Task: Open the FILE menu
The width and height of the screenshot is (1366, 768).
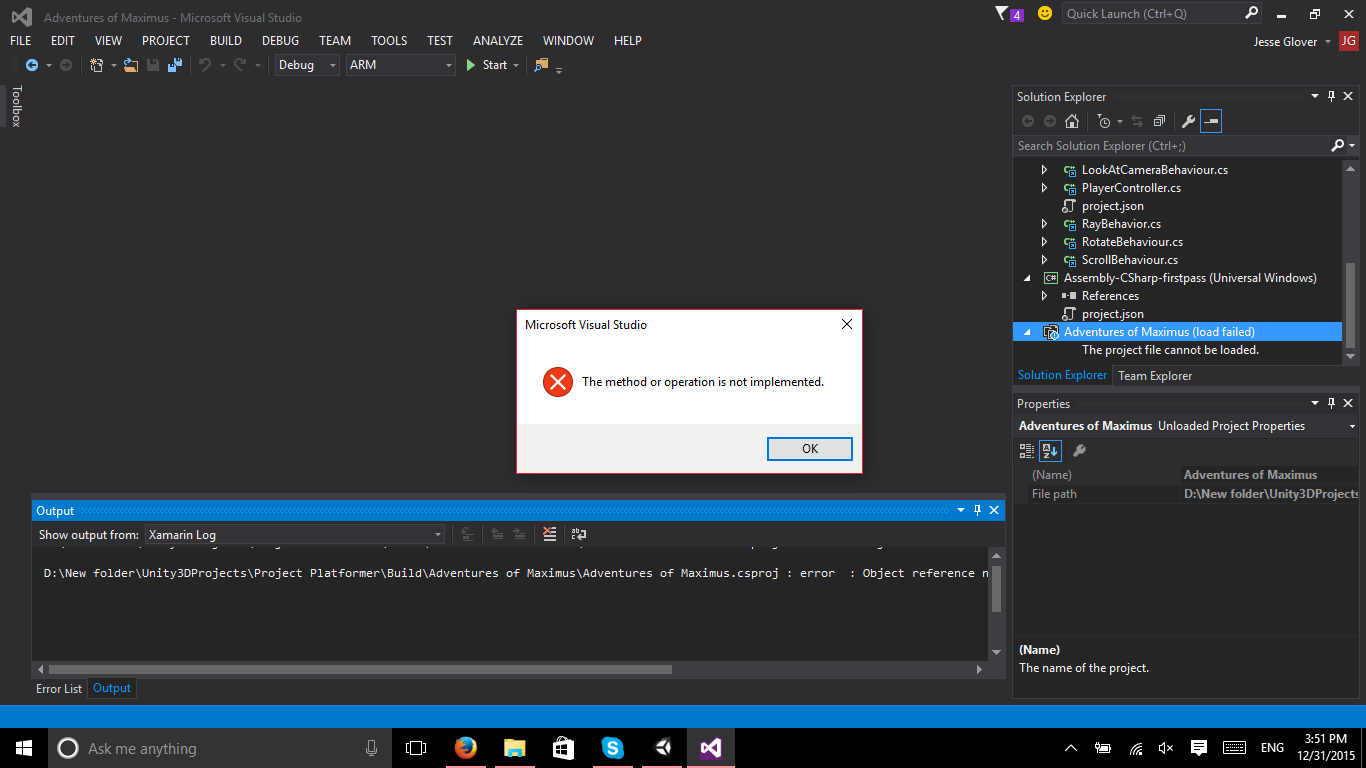Action: click(20, 41)
